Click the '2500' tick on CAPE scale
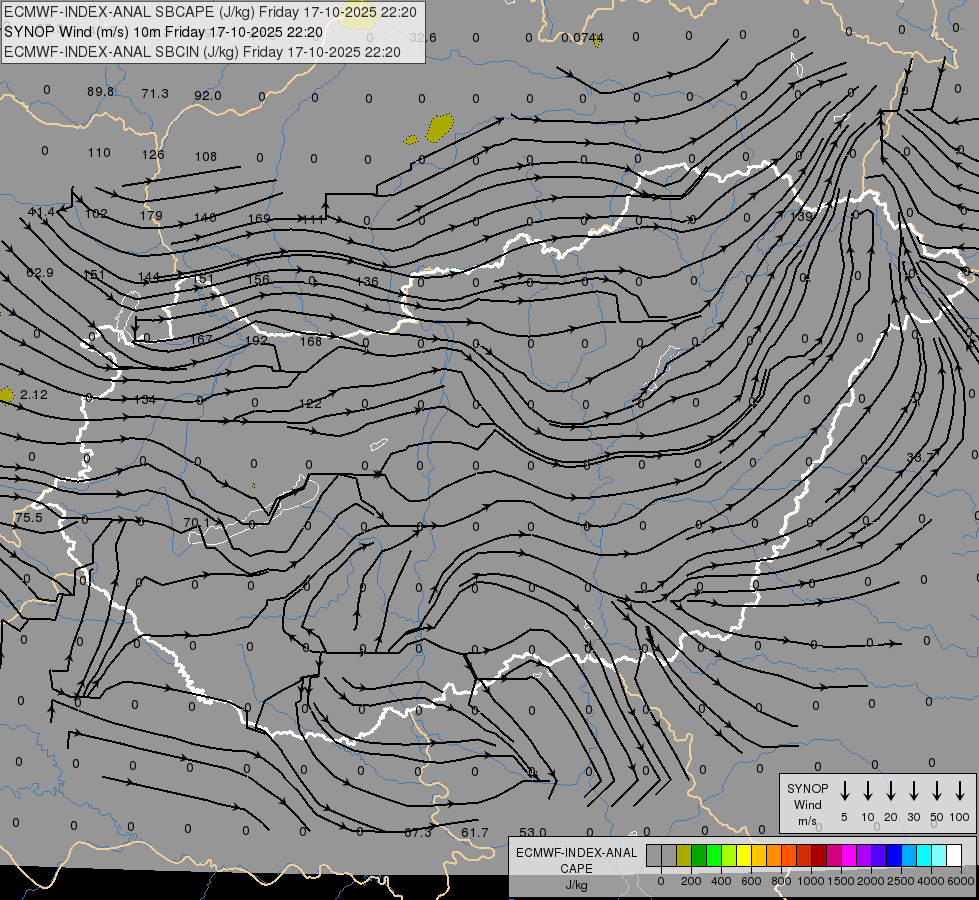Image resolution: width=979 pixels, height=900 pixels. tap(901, 881)
